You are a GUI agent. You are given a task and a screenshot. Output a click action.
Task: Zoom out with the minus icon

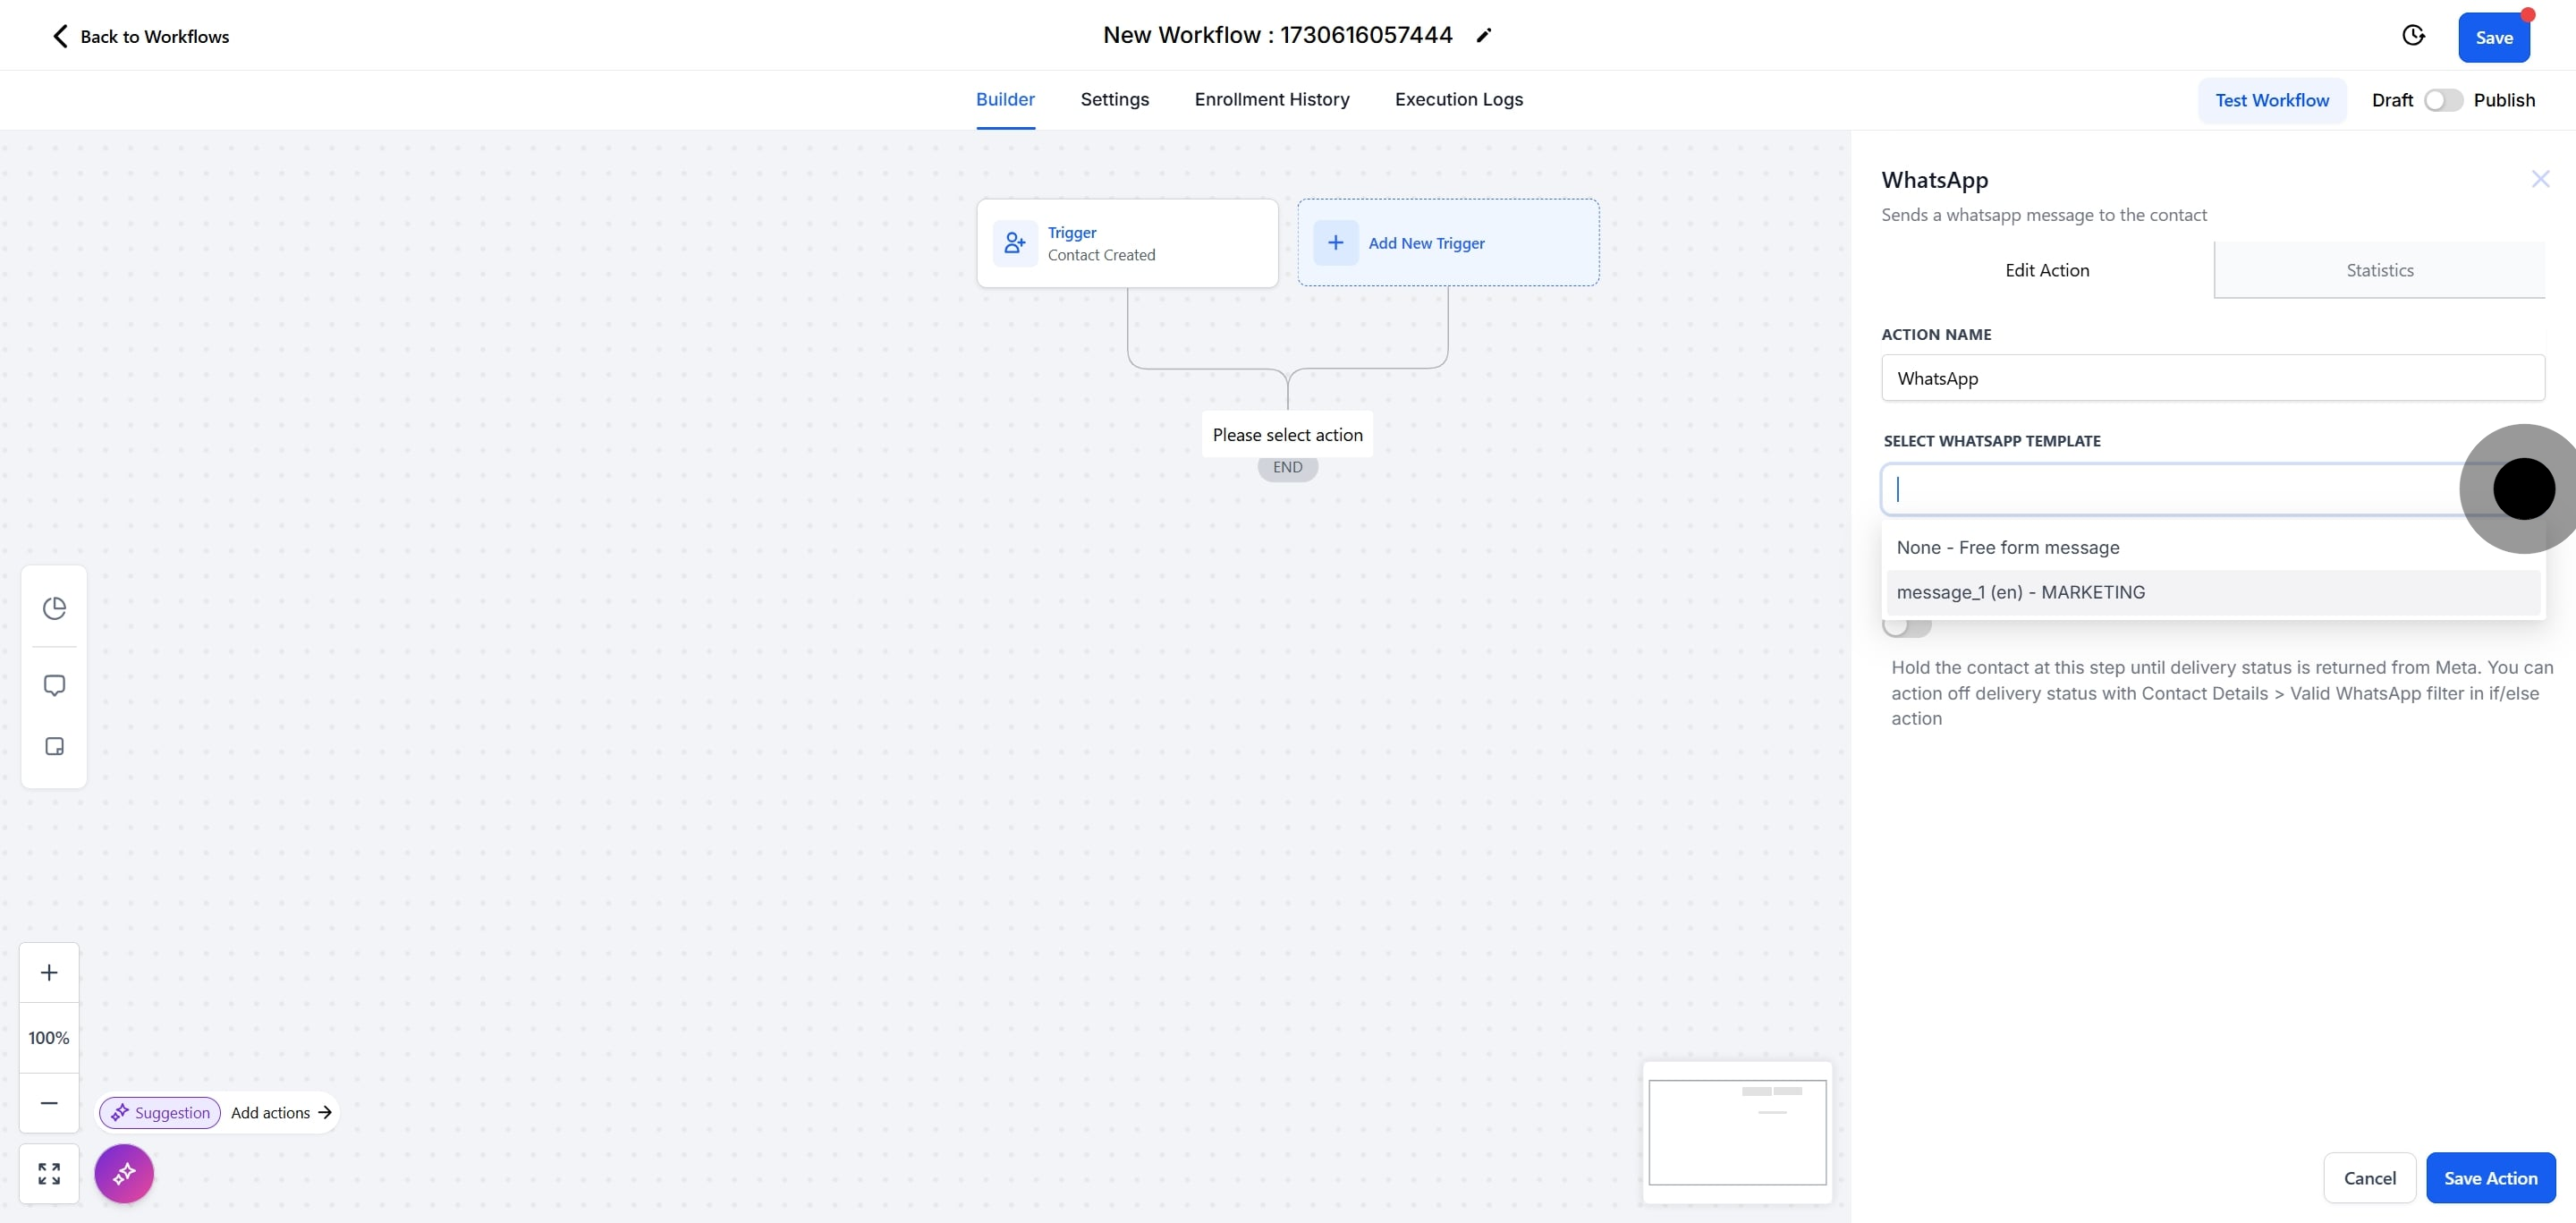click(49, 1102)
